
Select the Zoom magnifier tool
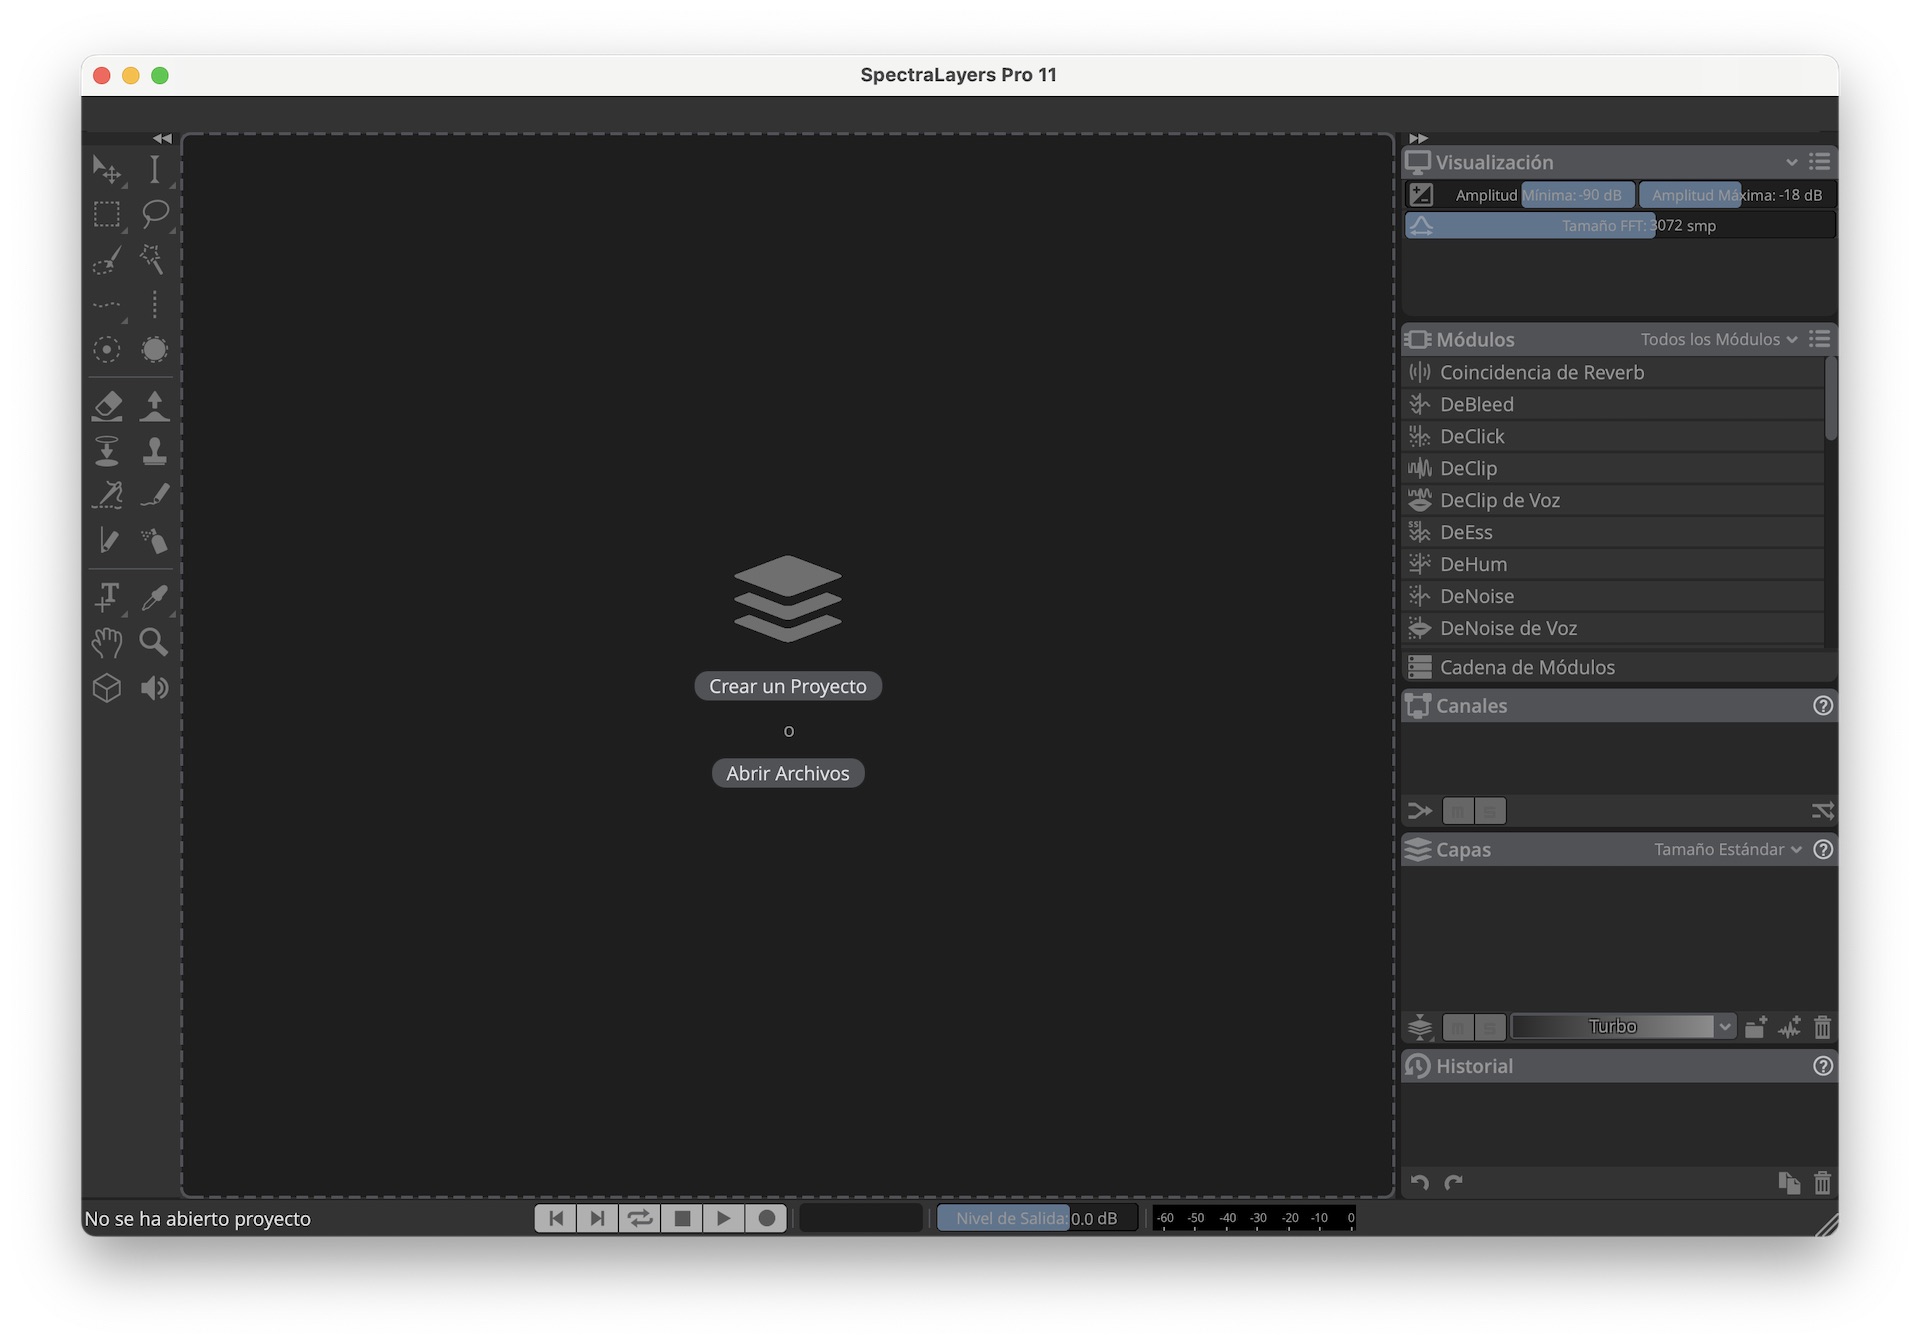154,642
